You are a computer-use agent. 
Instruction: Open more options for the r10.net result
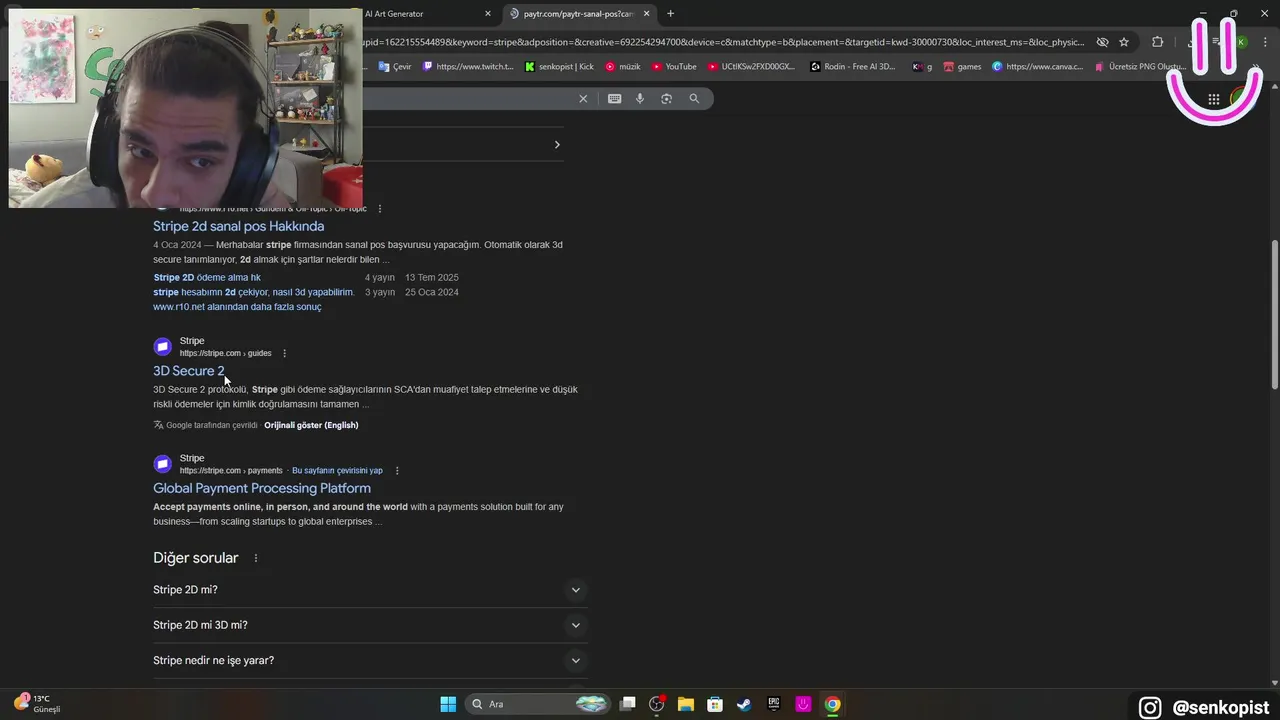380,209
